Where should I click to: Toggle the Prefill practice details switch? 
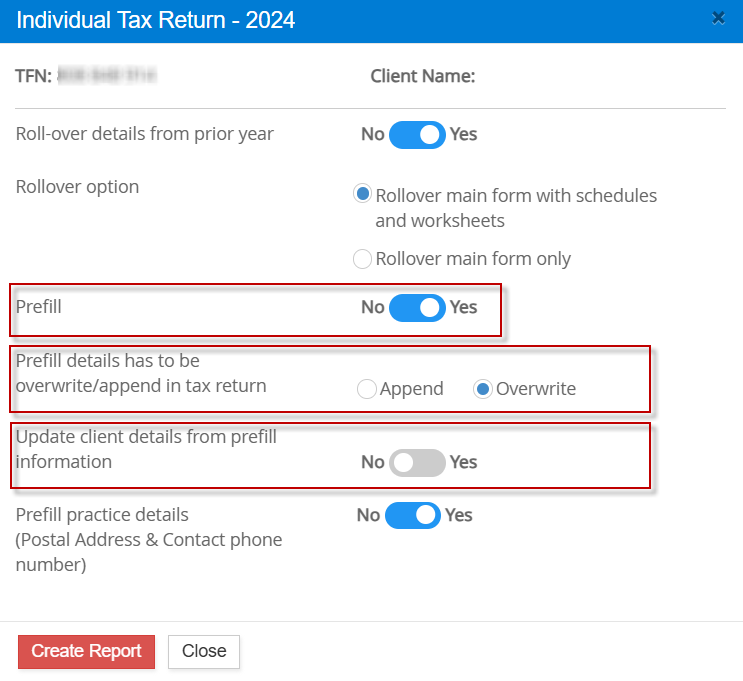point(413,516)
